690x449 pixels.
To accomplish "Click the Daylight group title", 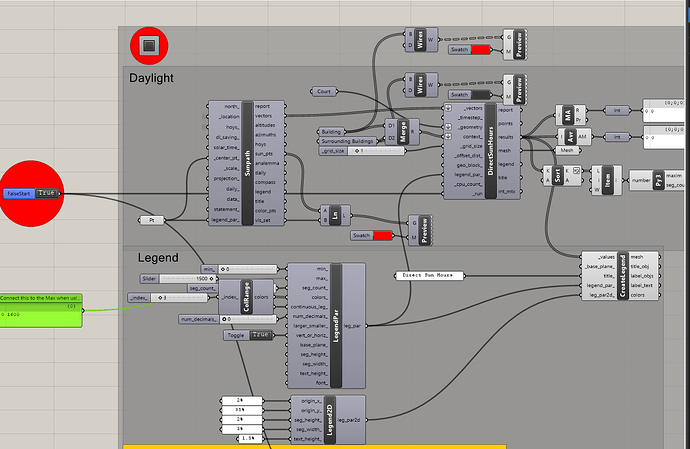I will 151,78.
